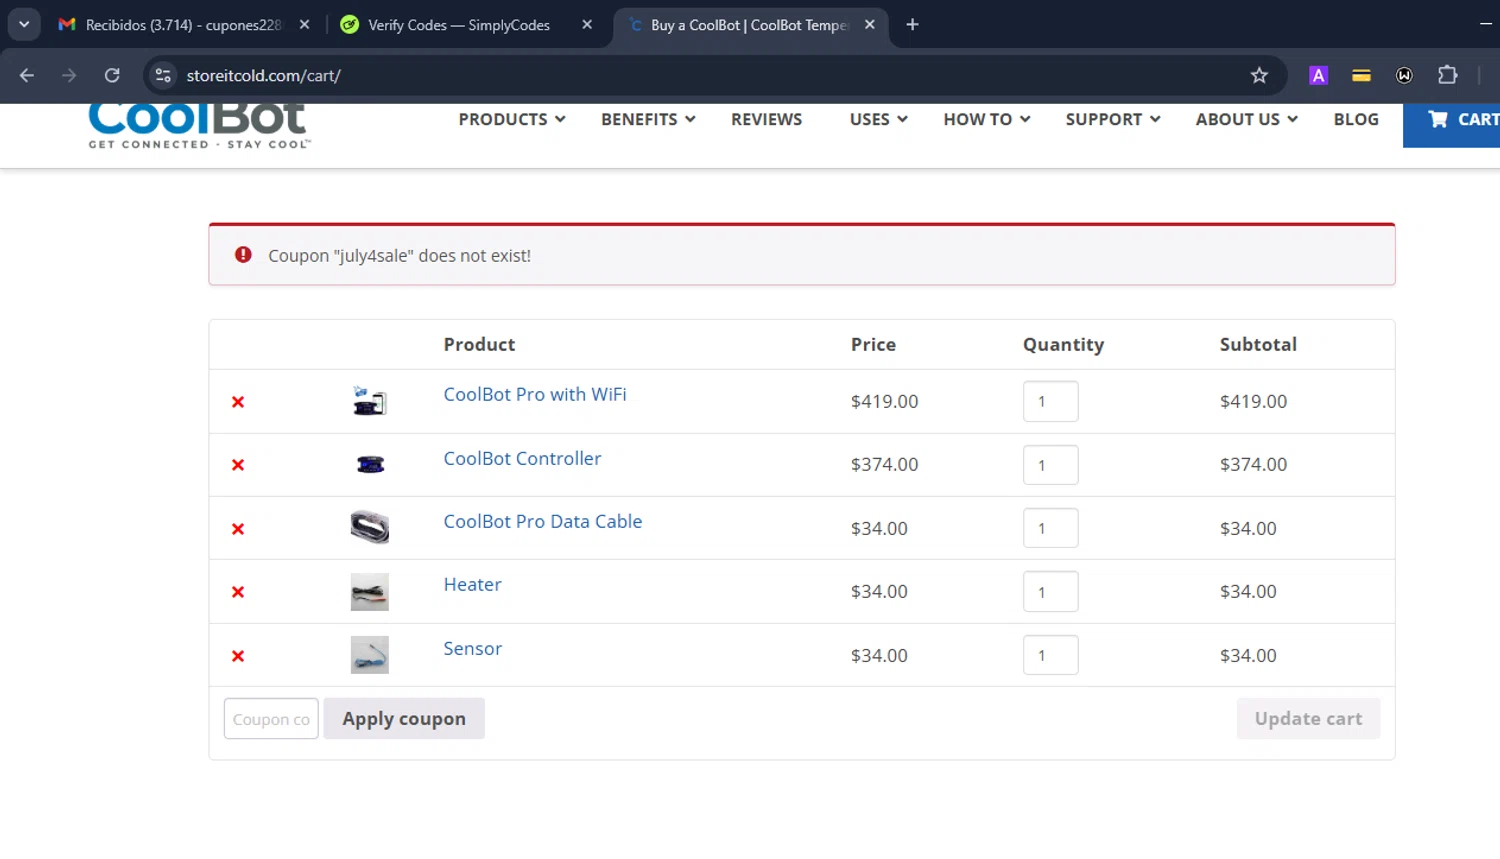Remove Heater from cart

point(238,592)
